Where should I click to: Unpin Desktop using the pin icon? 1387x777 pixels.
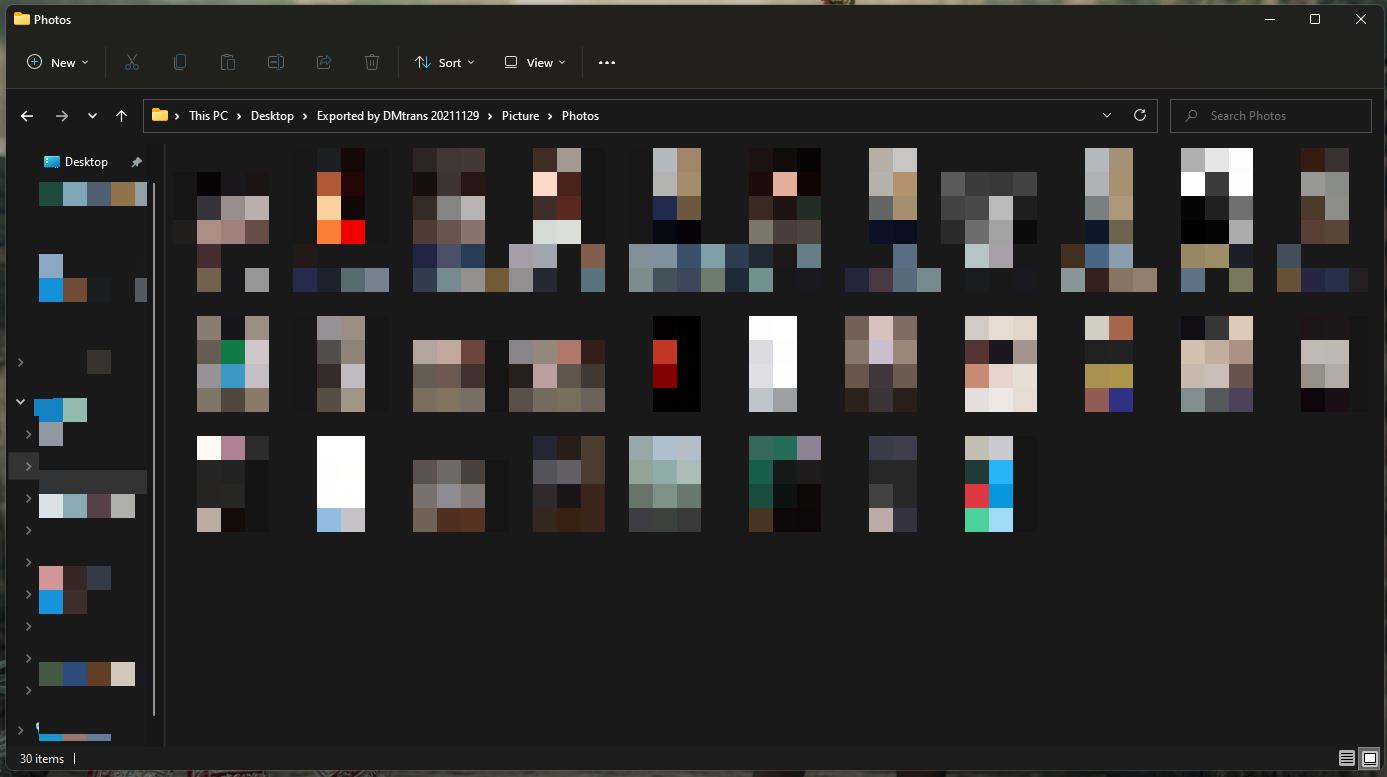tap(136, 162)
